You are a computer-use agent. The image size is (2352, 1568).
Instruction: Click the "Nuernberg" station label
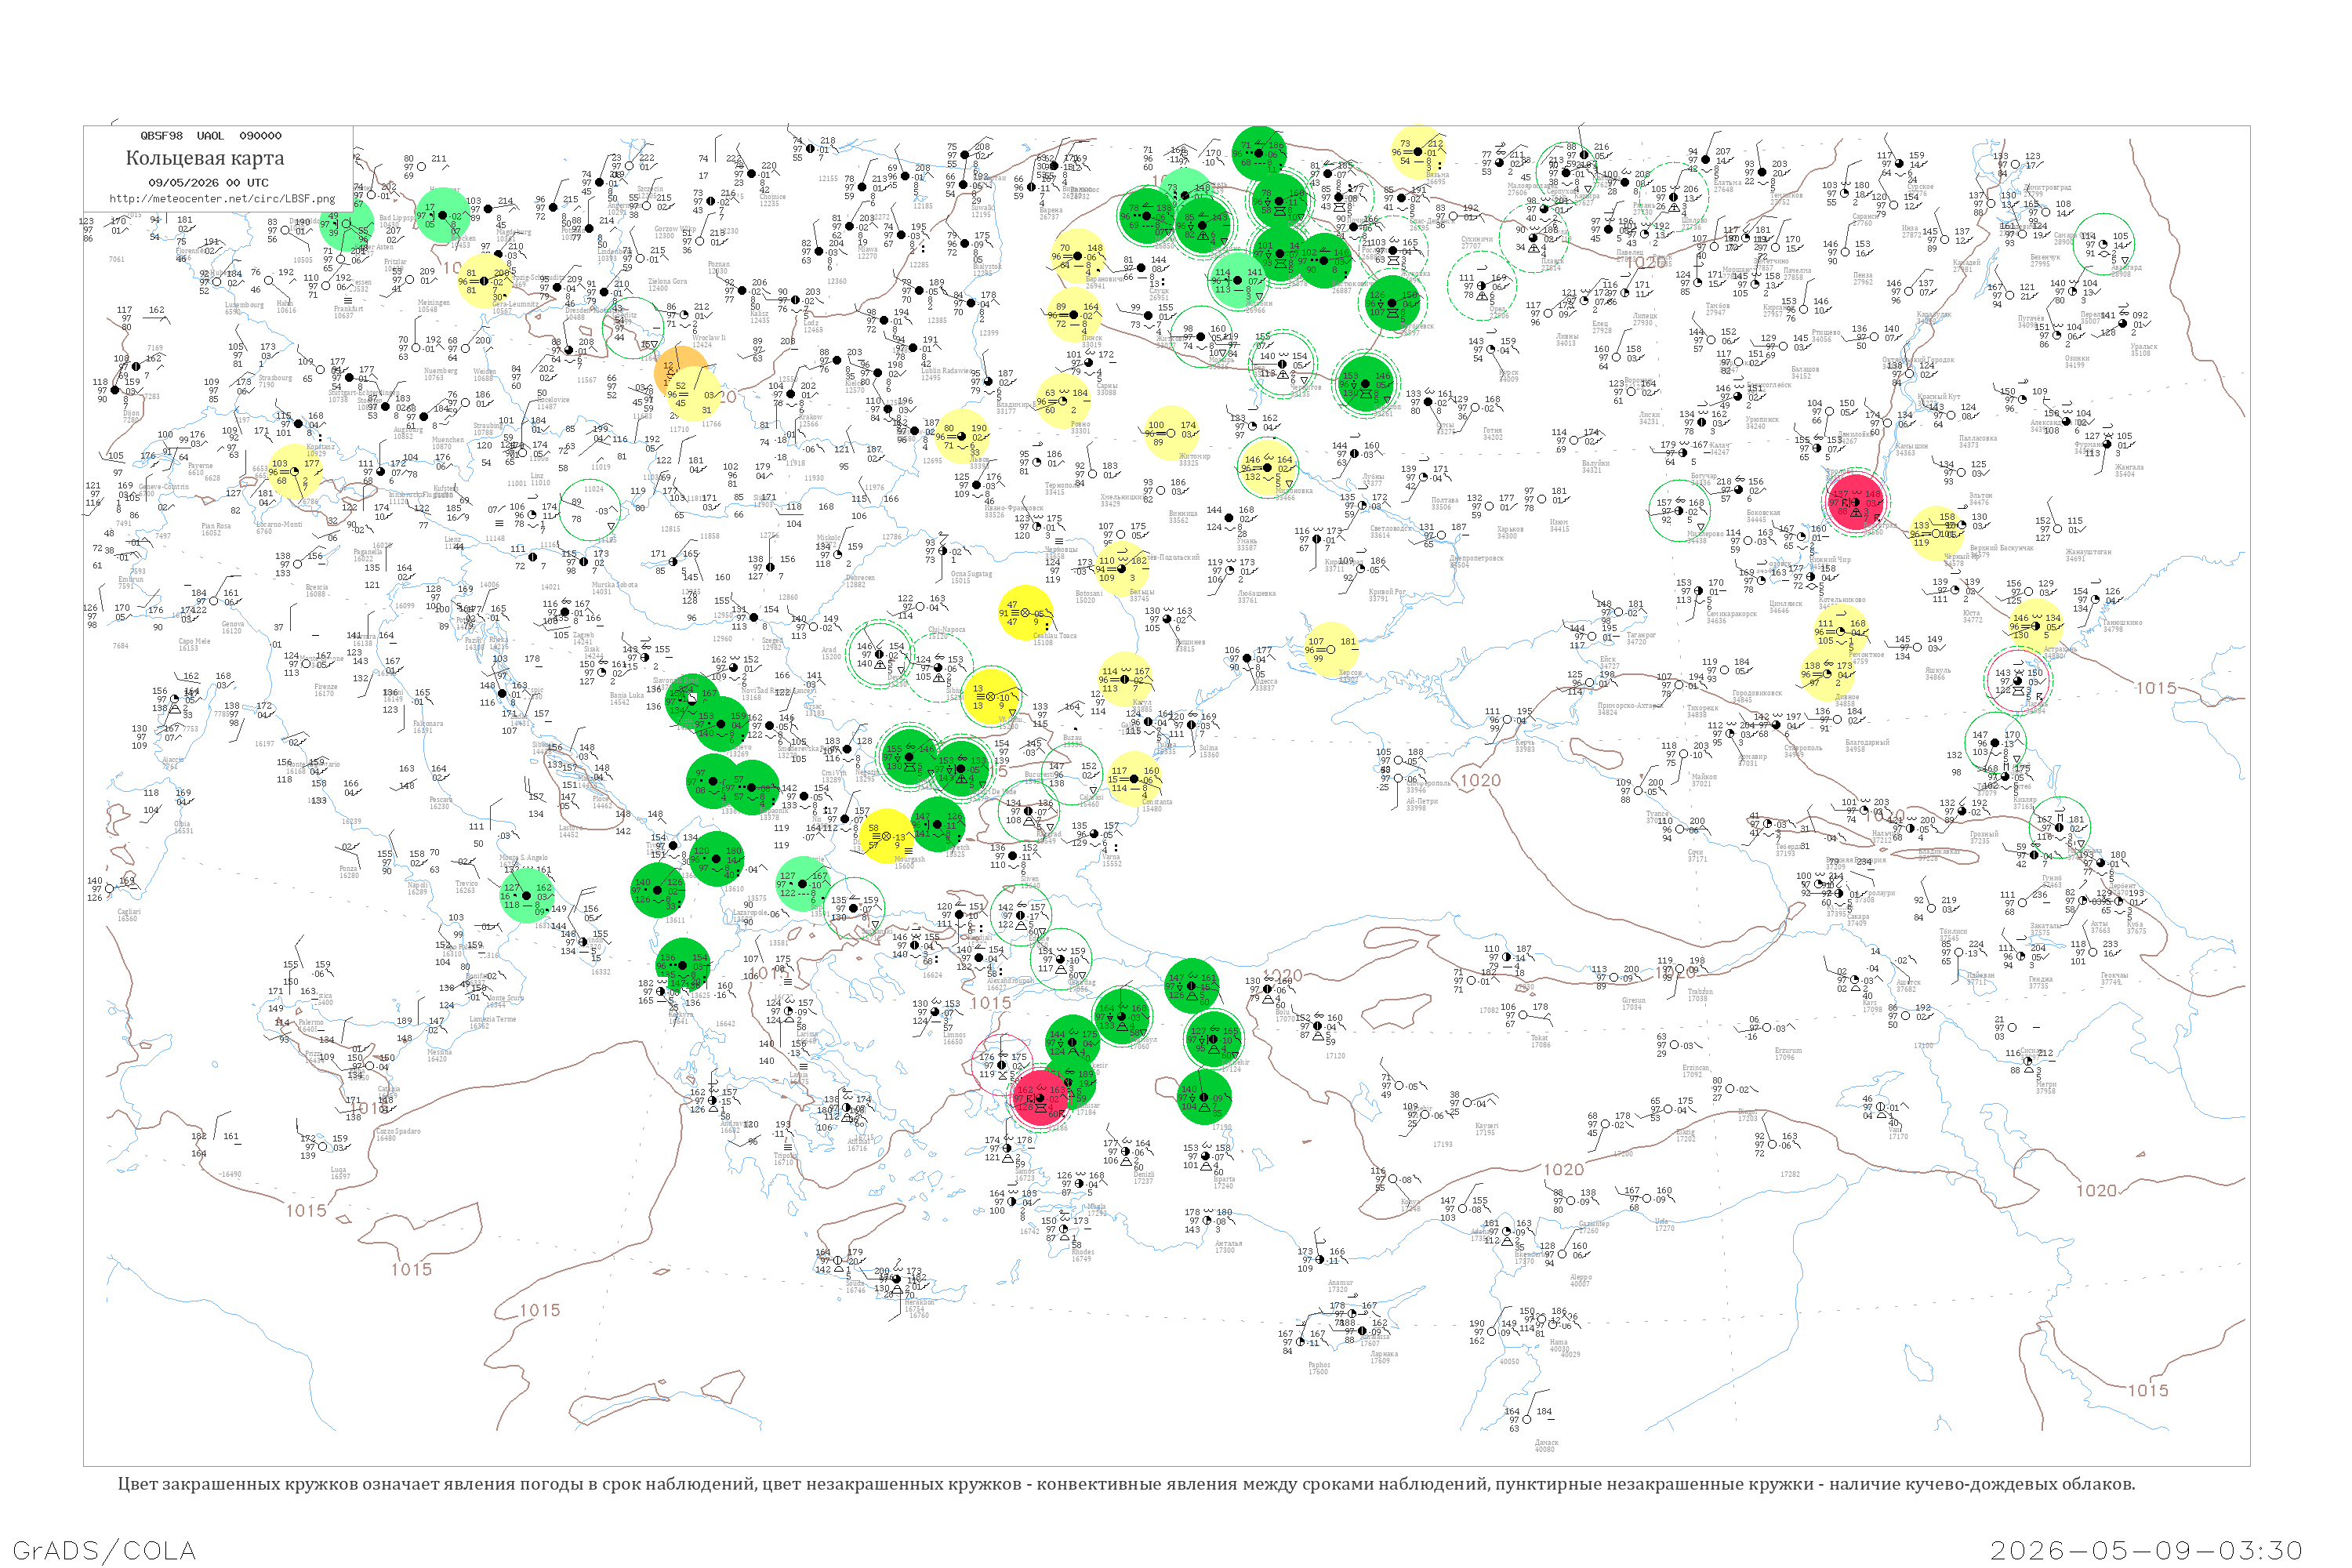coord(440,371)
